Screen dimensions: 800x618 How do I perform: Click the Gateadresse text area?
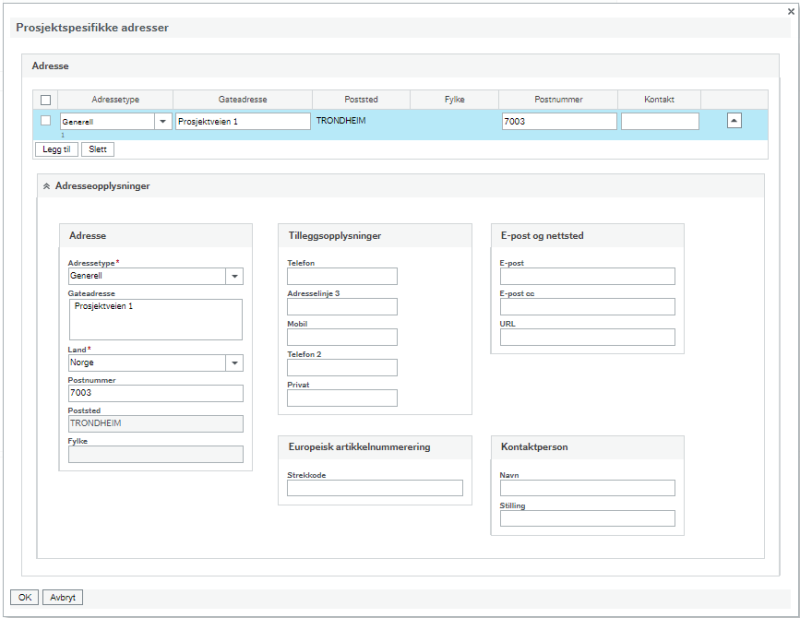coord(156,319)
